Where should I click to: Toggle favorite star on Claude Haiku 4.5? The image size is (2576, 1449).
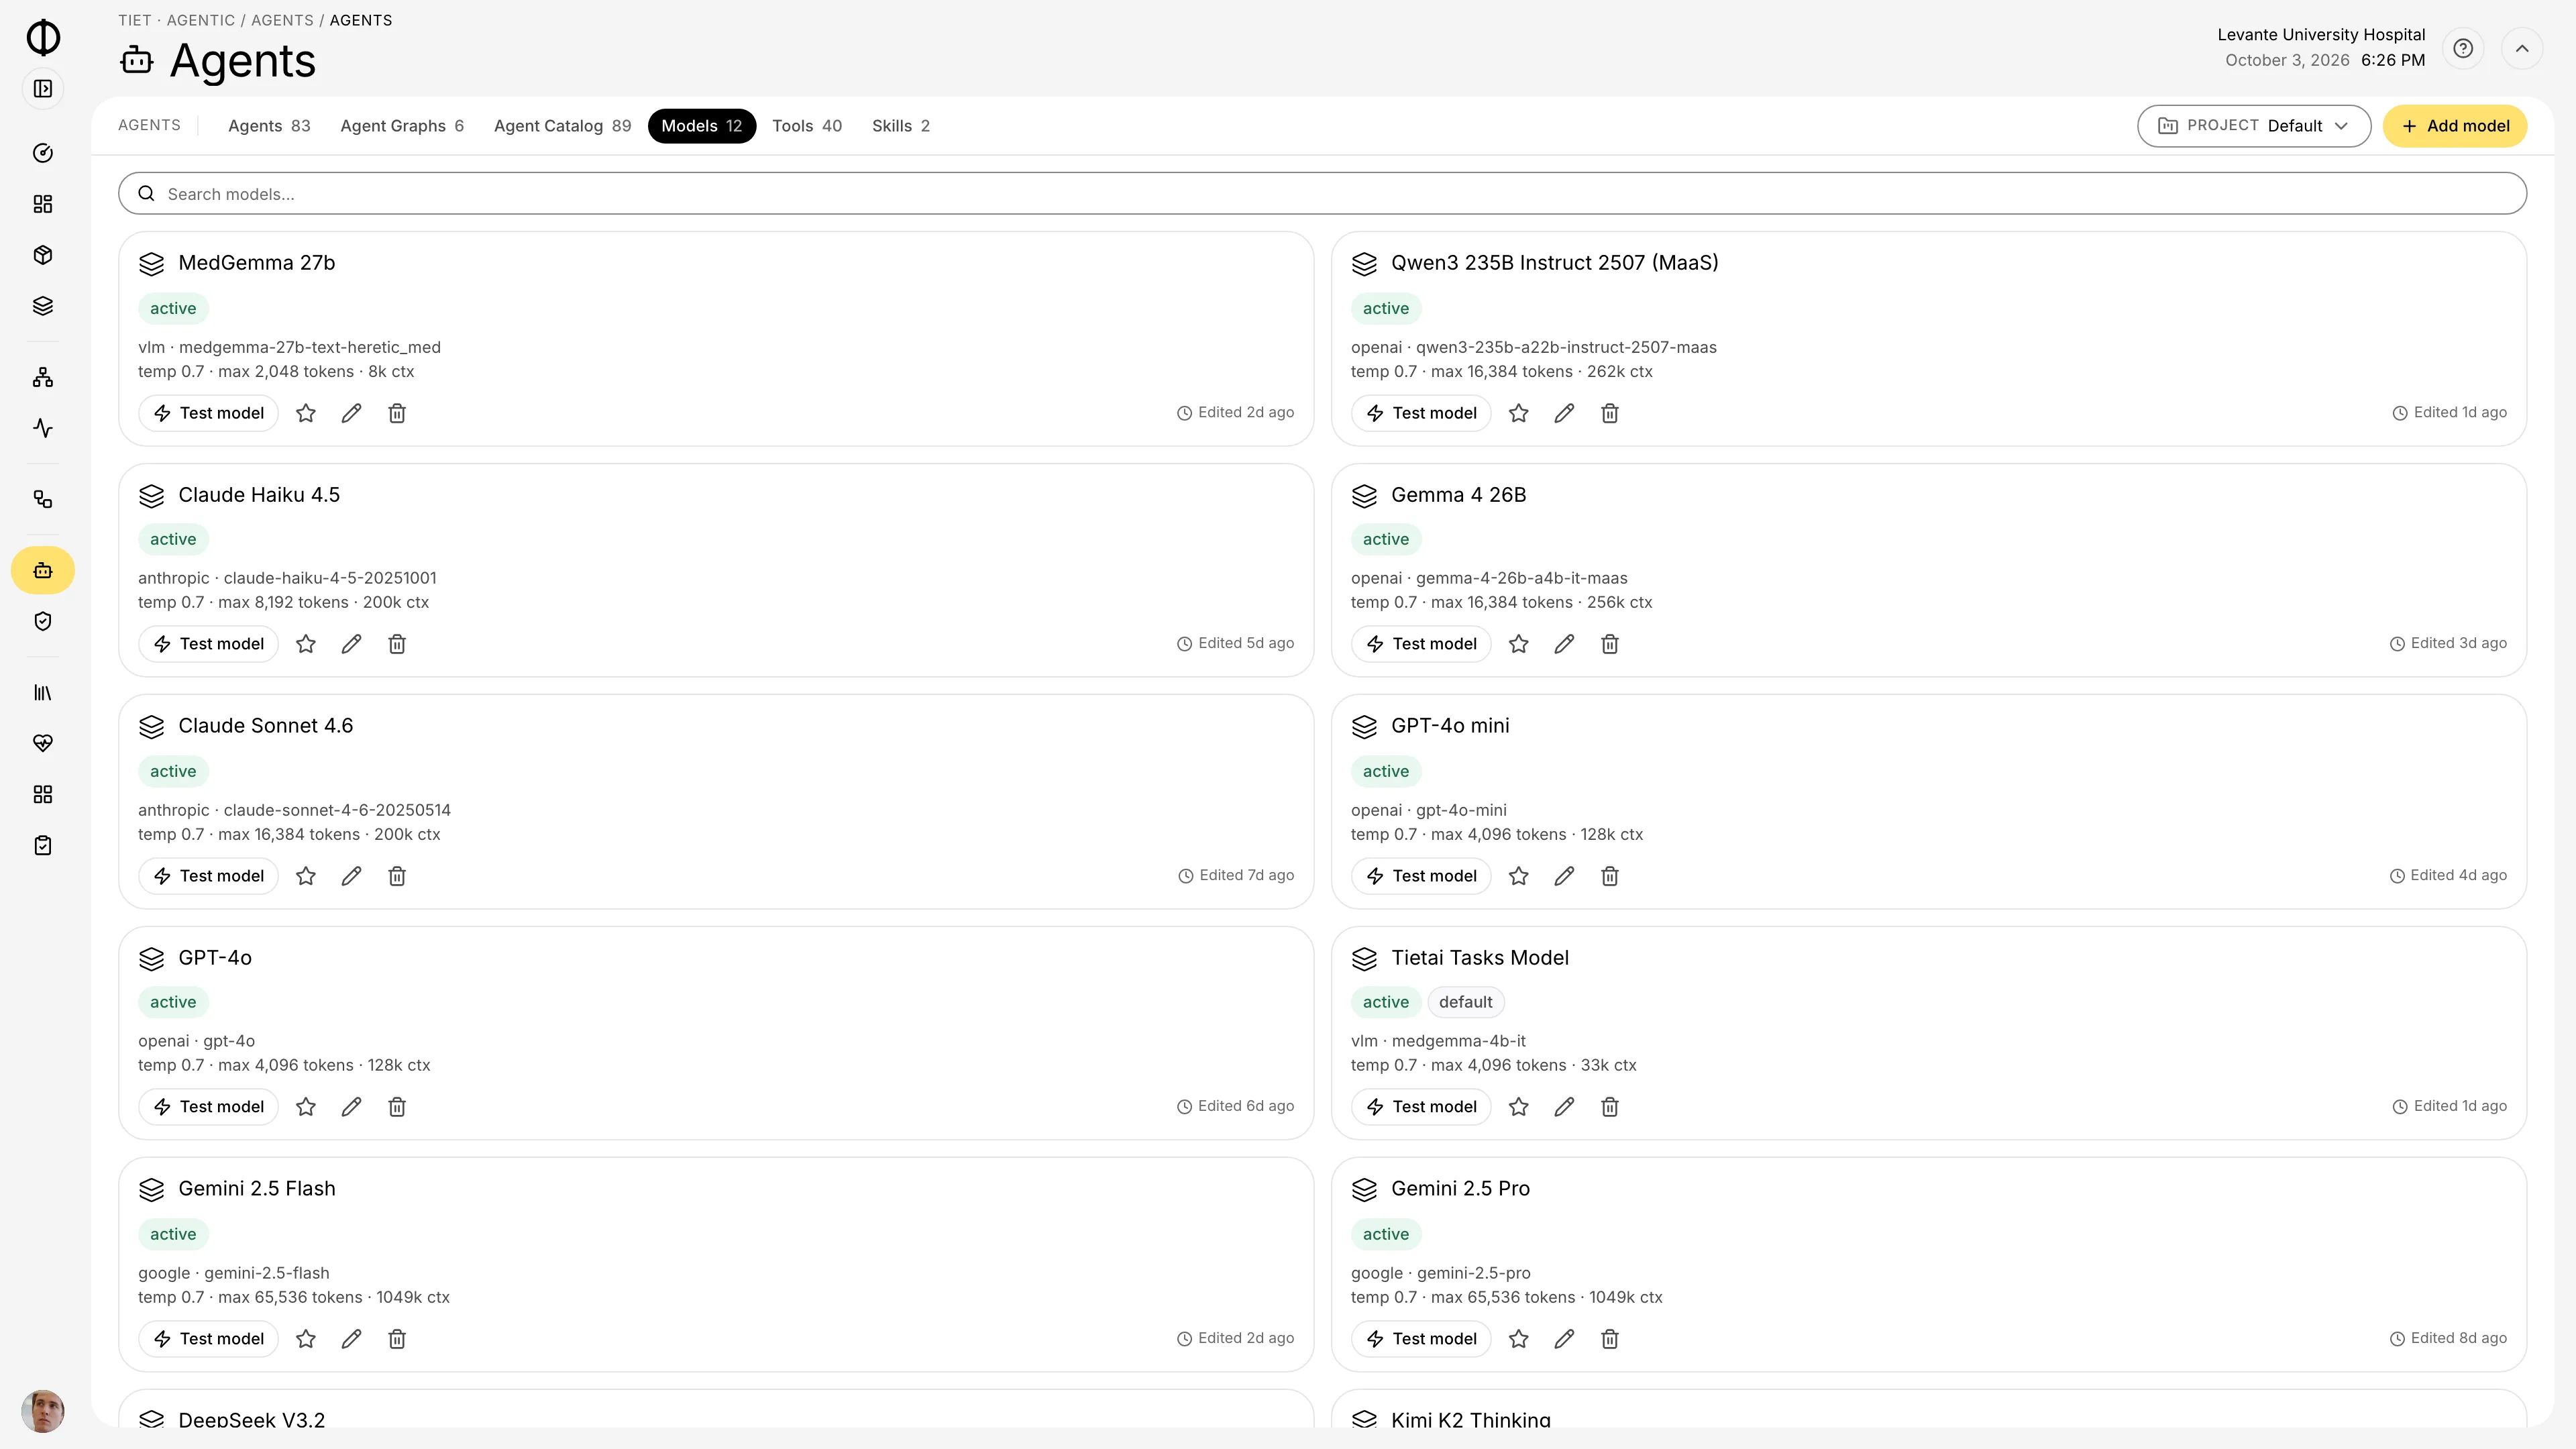(x=306, y=644)
